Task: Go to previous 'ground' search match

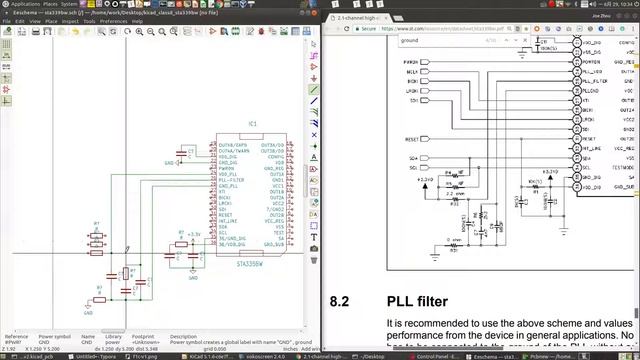Action: (506, 40)
